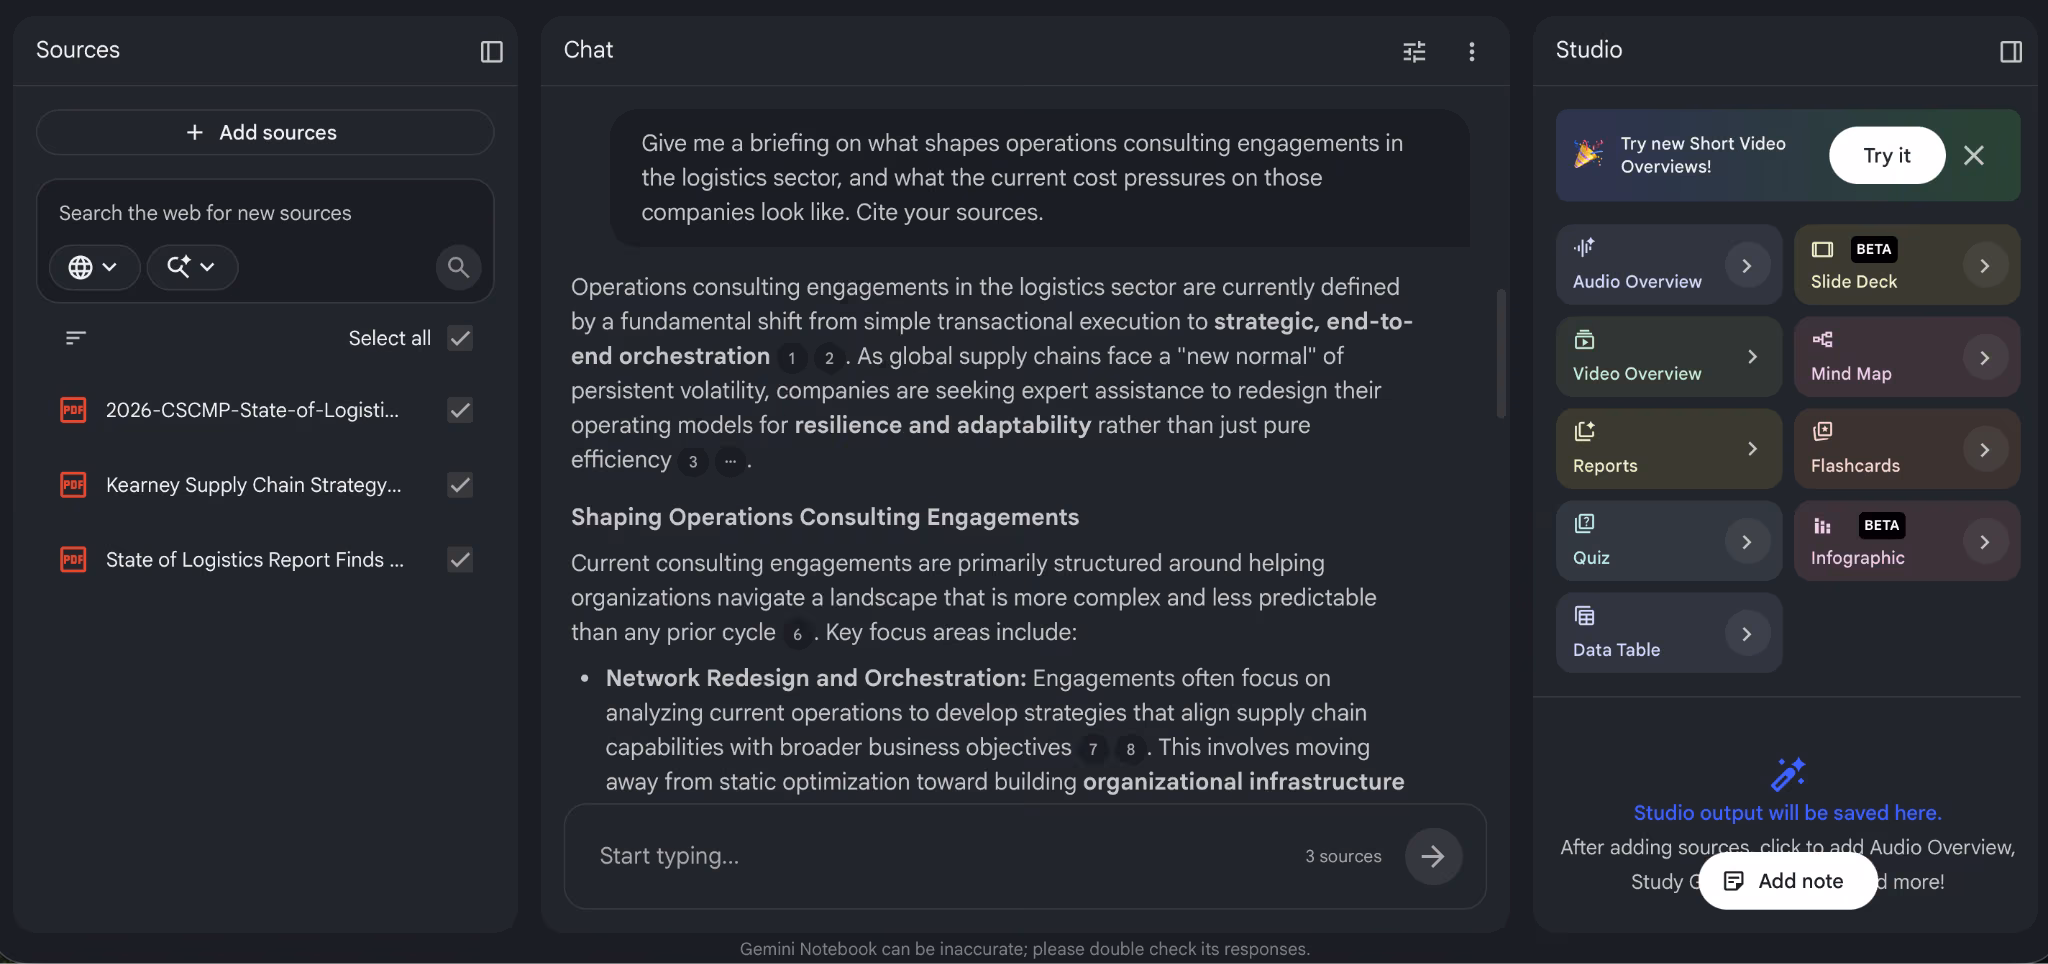2048x964 pixels.
Task: Expand Audio Overview options chevron
Action: pos(1747,266)
